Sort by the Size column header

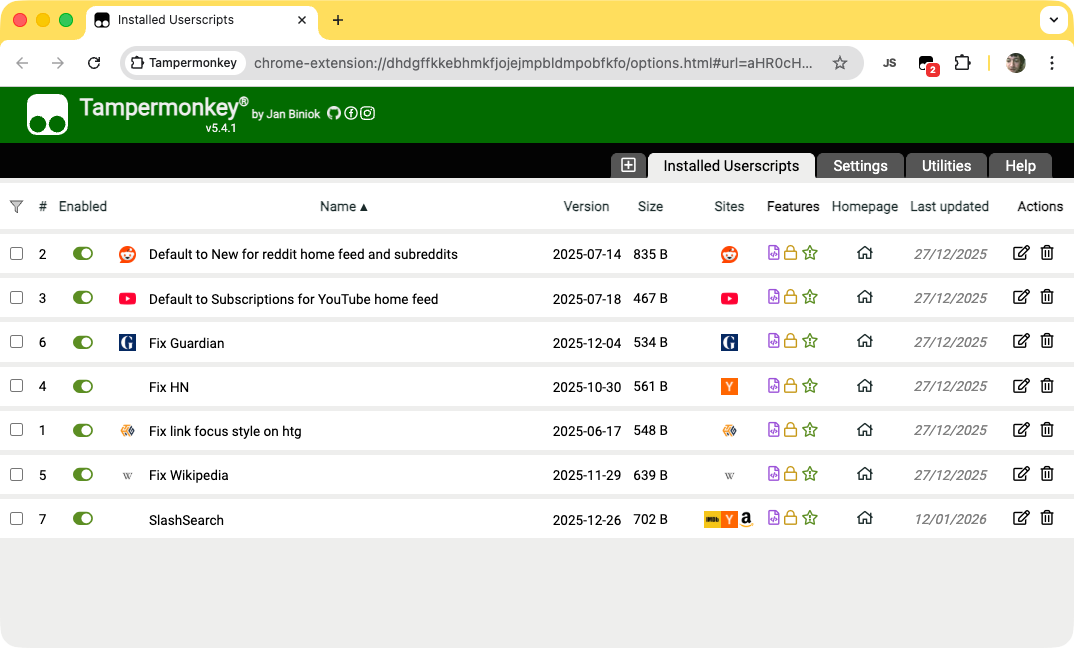(x=650, y=206)
